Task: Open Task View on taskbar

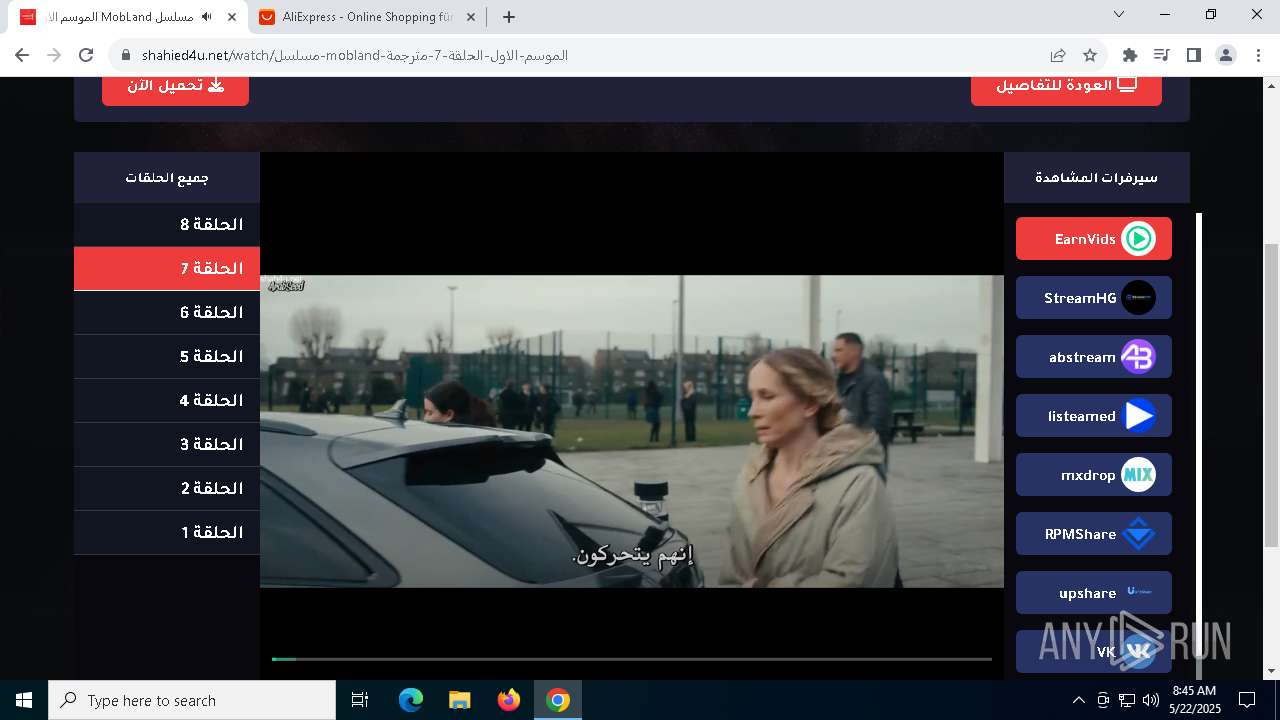Action: click(x=360, y=700)
